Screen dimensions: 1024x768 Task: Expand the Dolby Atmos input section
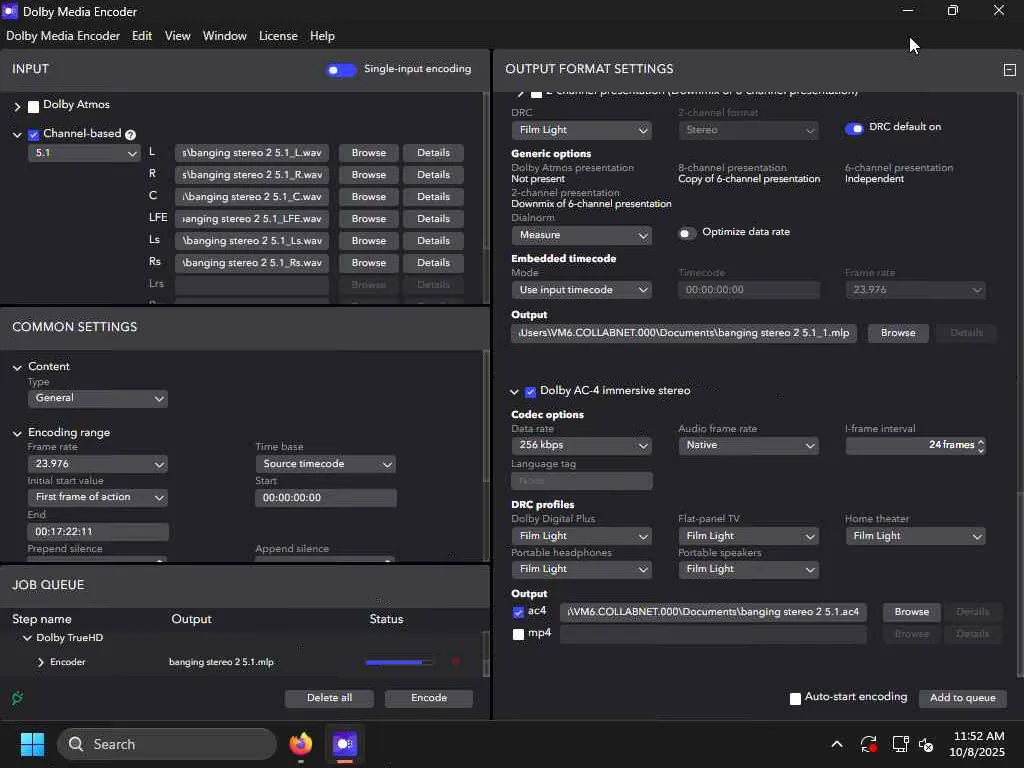point(17,106)
